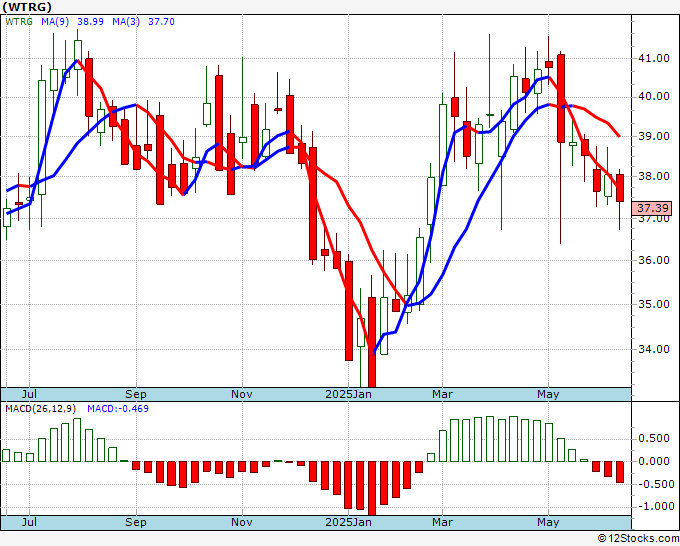Click Mar on the price chart time axis
The height and width of the screenshot is (546, 680).
coord(442,394)
